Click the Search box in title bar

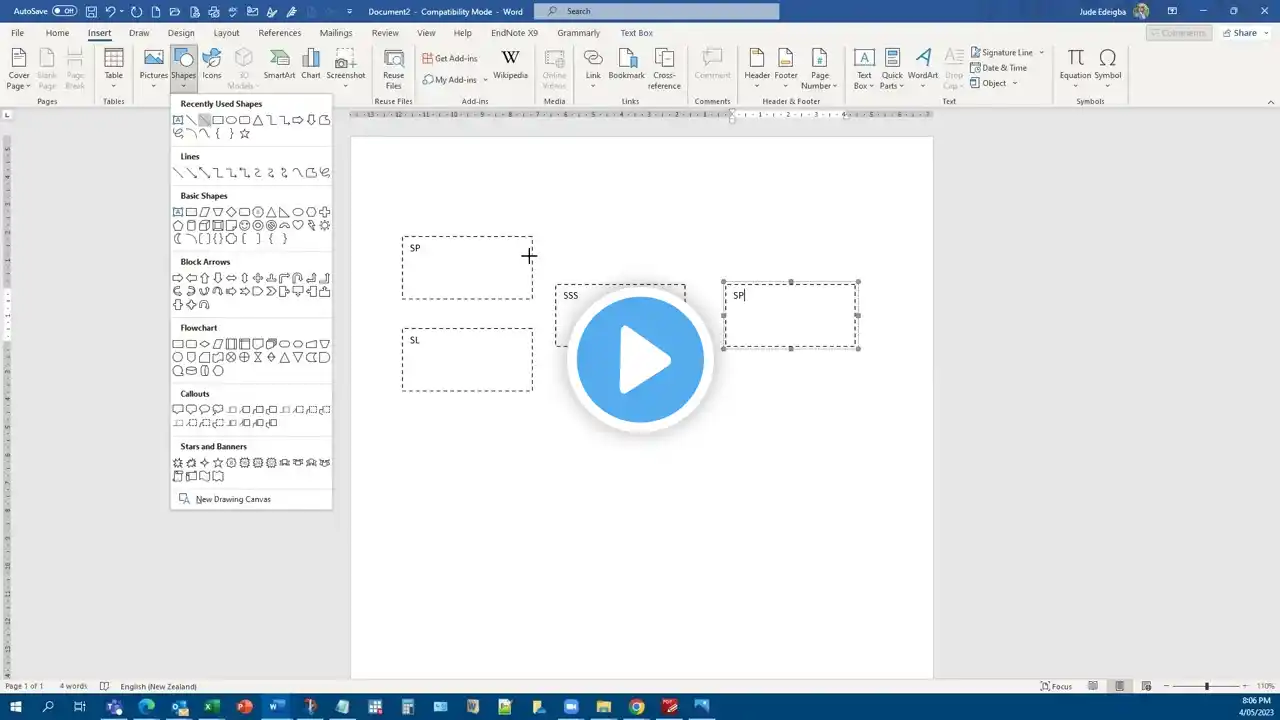(x=656, y=11)
